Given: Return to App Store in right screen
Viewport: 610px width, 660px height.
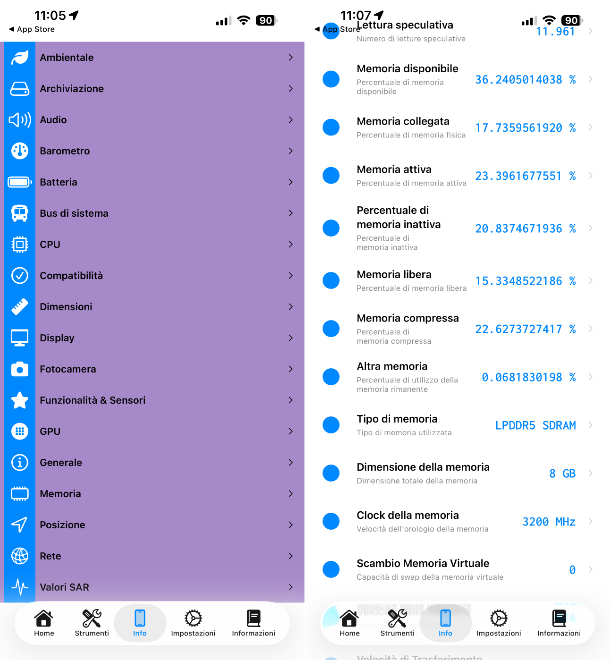Looking at the screenshot, I should 337,29.
